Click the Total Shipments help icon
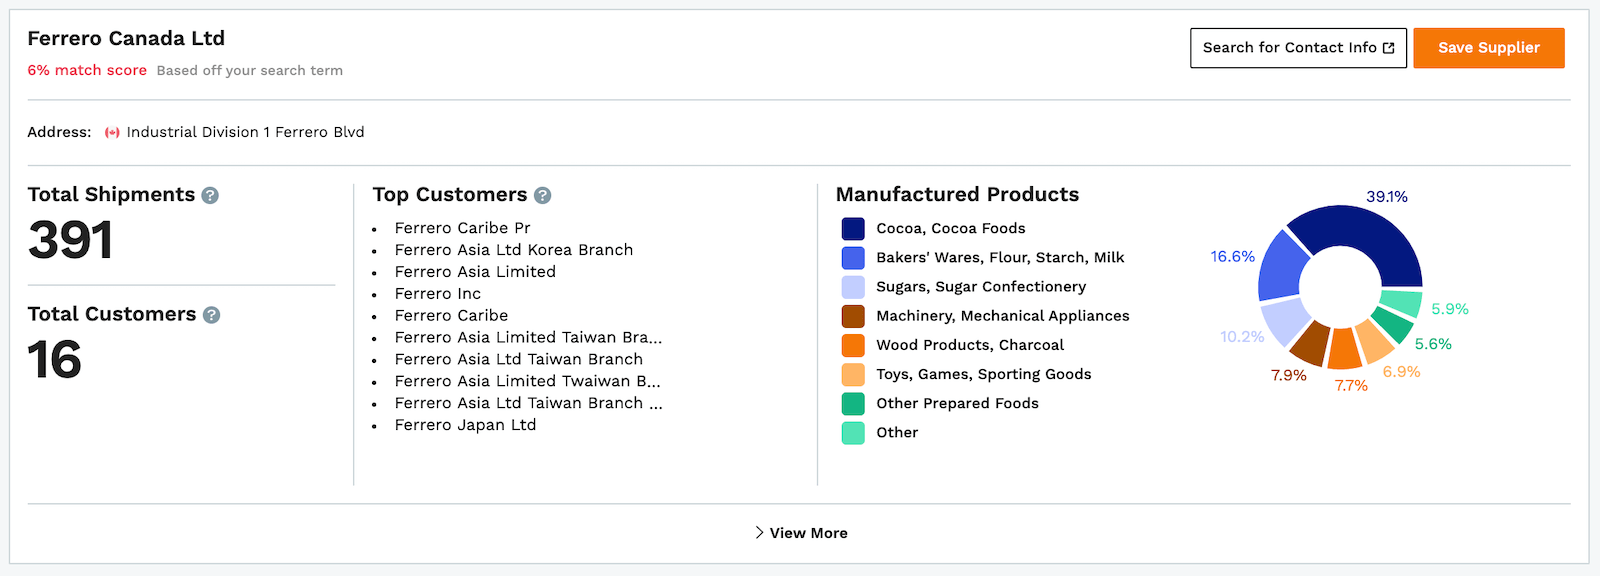The image size is (1600, 576). click(210, 195)
